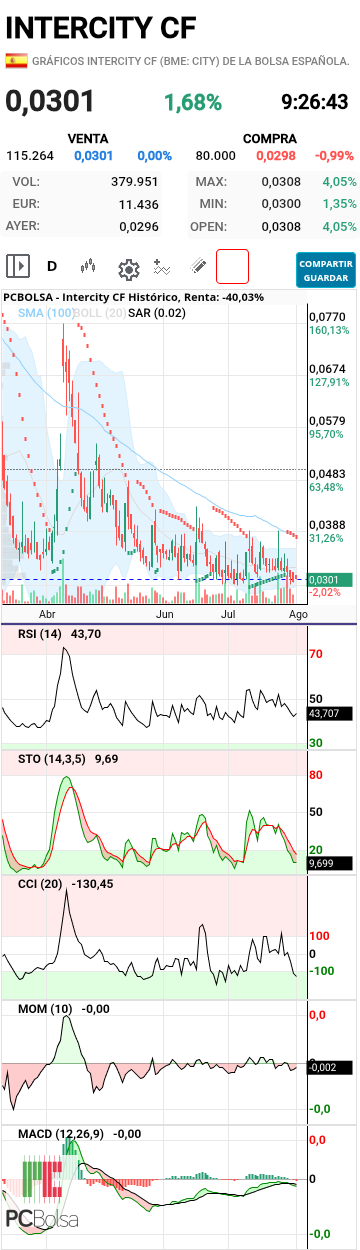Select the MACD (12,26,9) panel label
Viewport: 360px width, 1250px height.
tap(61, 1135)
